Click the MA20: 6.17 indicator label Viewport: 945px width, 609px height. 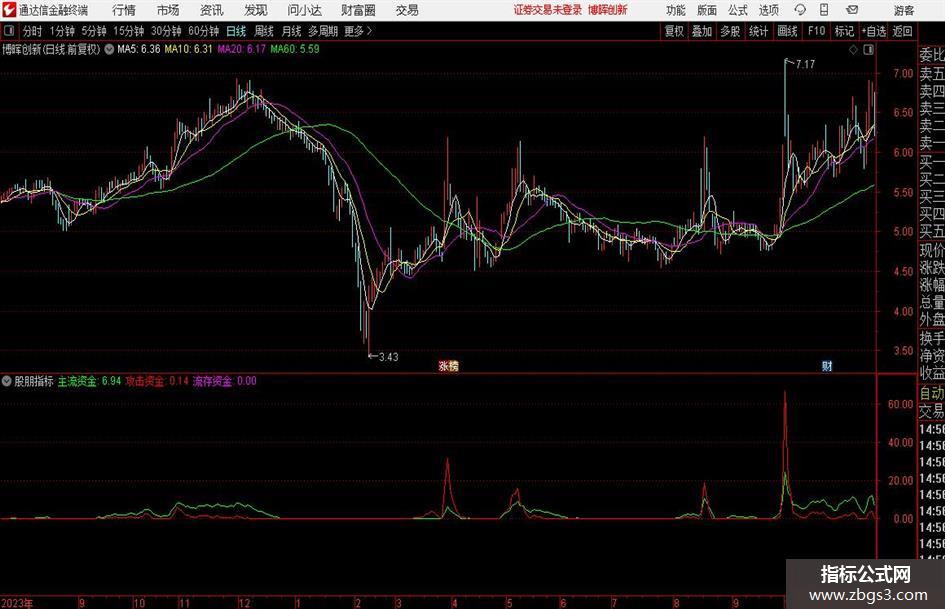(x=241, y=49)
